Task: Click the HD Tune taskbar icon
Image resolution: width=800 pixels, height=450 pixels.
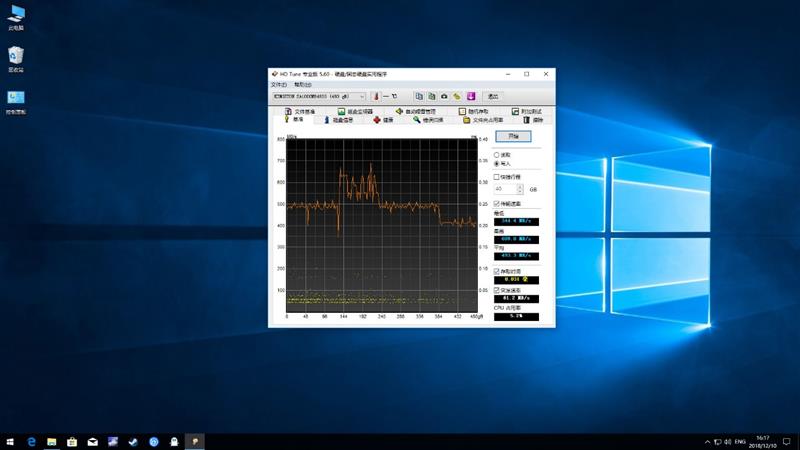Action: click(x=194, y=442)
